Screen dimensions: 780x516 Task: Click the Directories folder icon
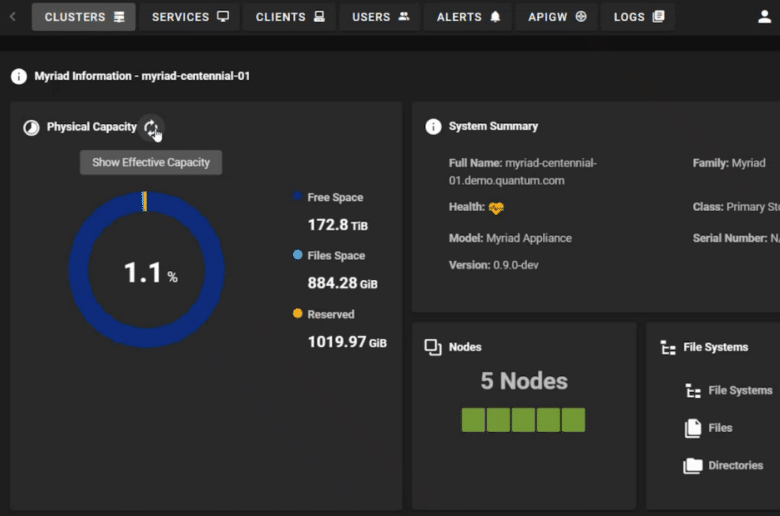[692, 466]
